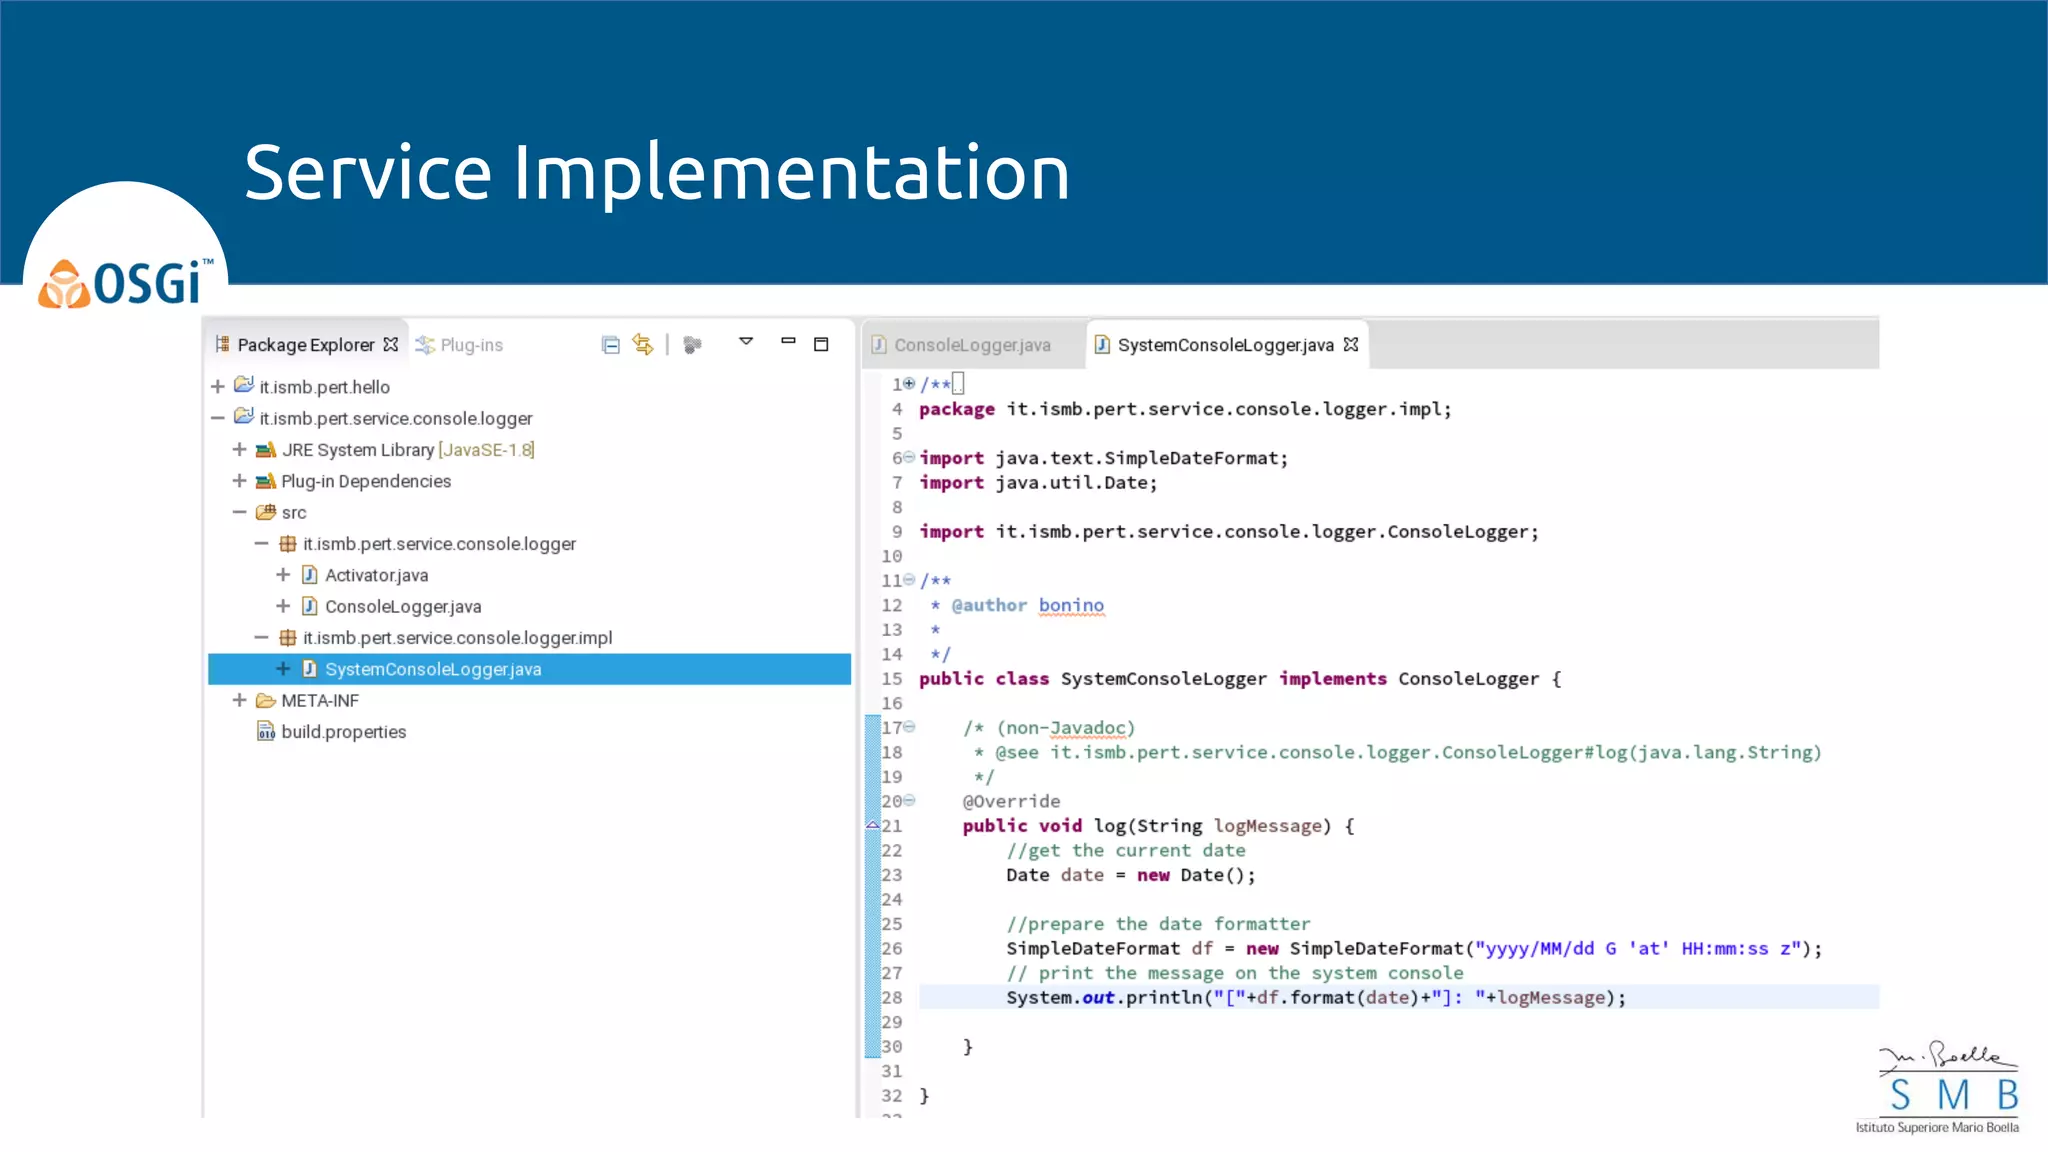Click the build.properties file icon
2048x1152 pixels.
click(266, 731)
